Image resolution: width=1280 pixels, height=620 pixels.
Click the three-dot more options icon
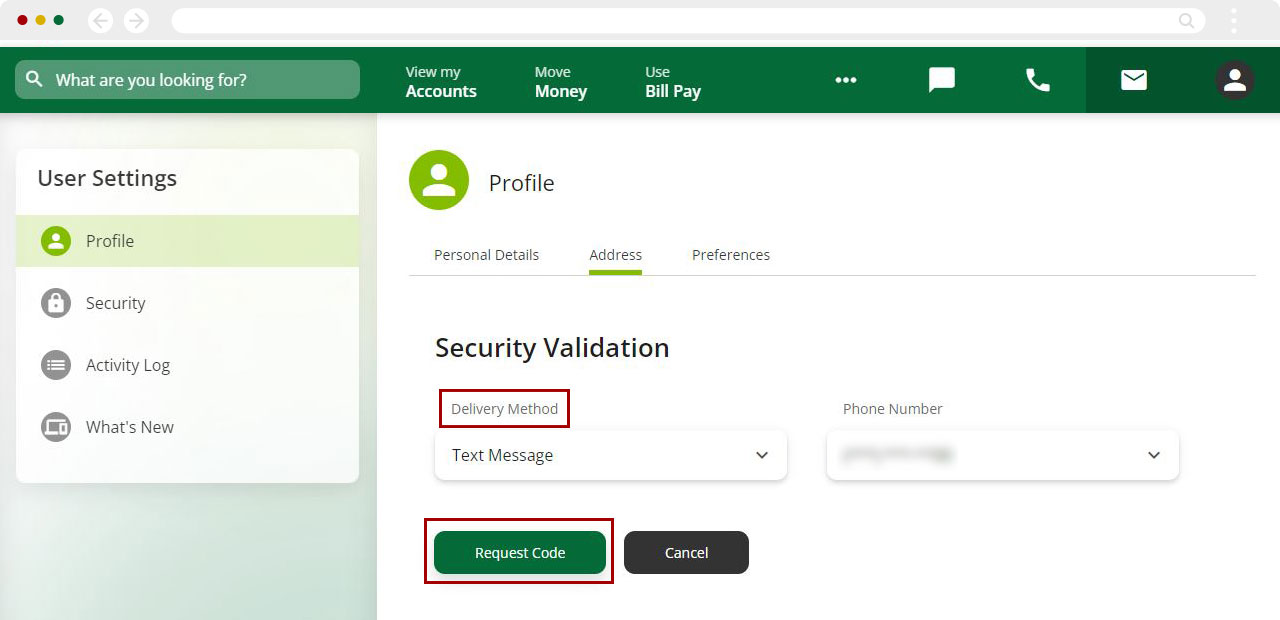[x=846, y=80]
